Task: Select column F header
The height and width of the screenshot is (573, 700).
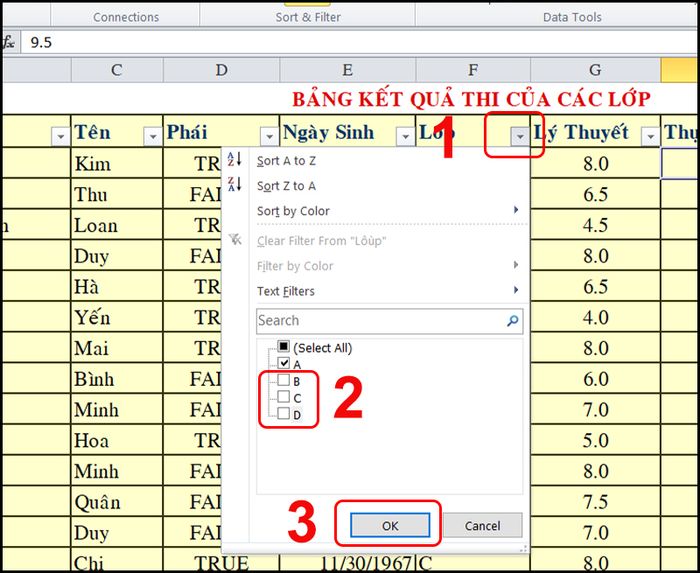Action: pos(473,70)
